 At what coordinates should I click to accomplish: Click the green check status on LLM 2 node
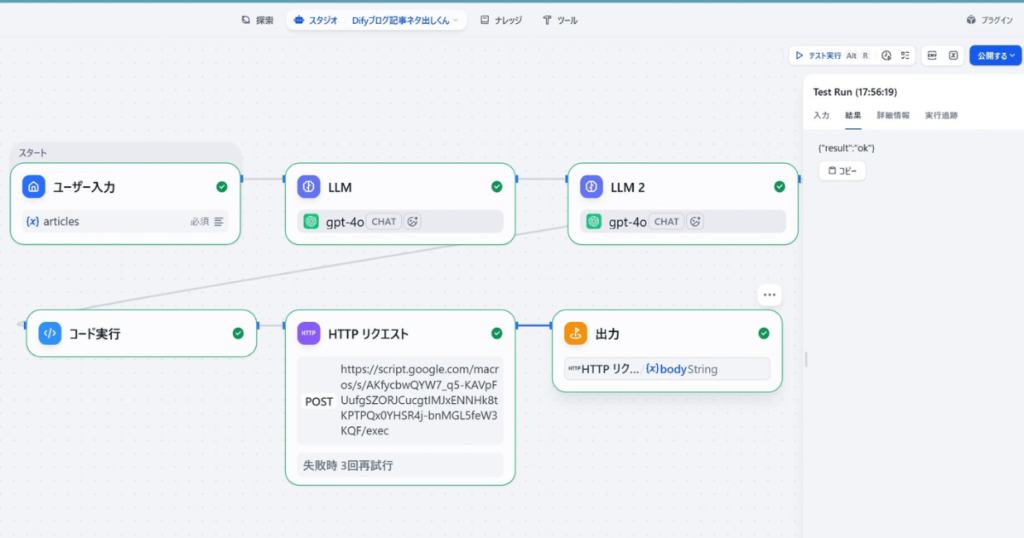pos(780,187)
